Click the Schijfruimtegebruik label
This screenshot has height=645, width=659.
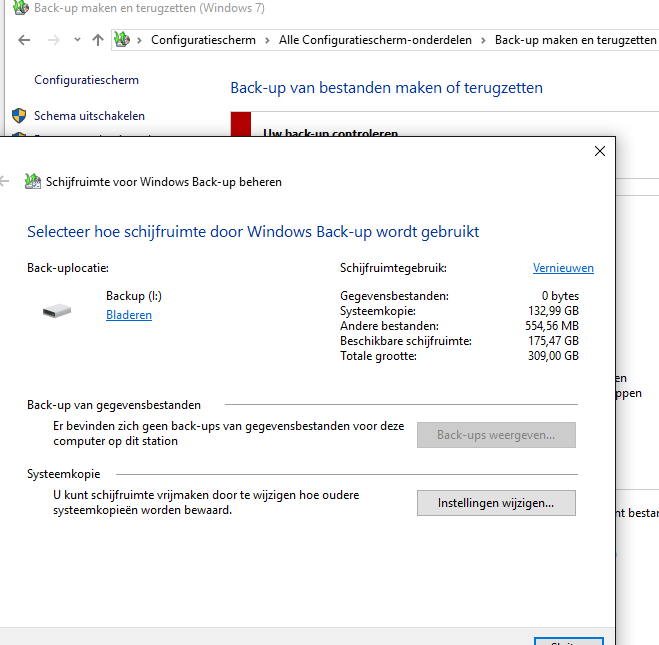tap(393, 268)
